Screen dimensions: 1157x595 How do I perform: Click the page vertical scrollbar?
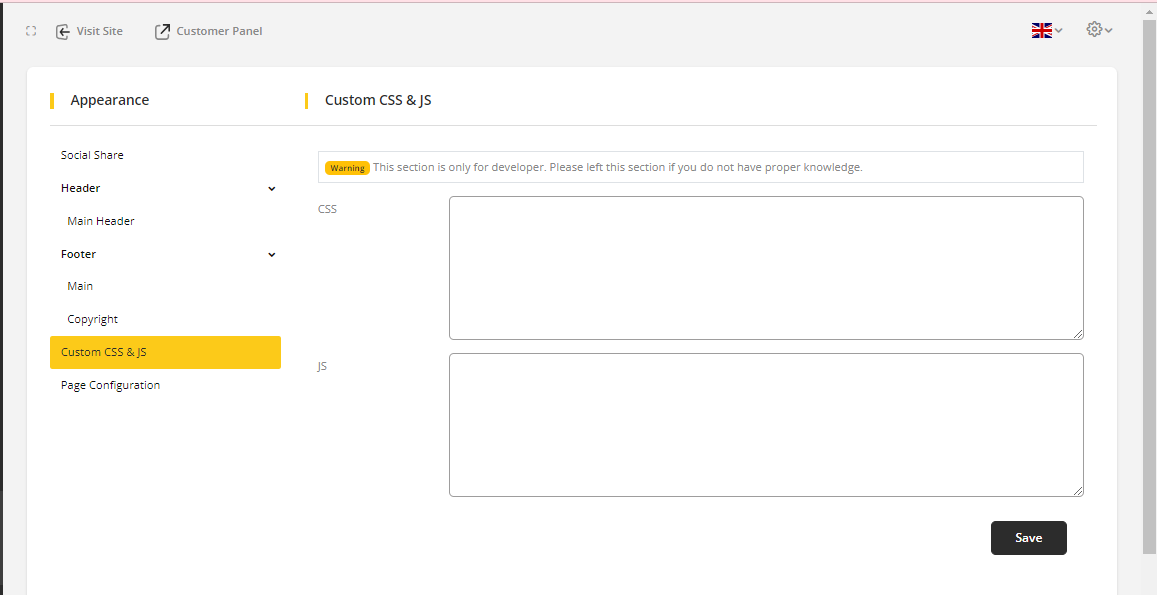click(x=1149, y=300)
